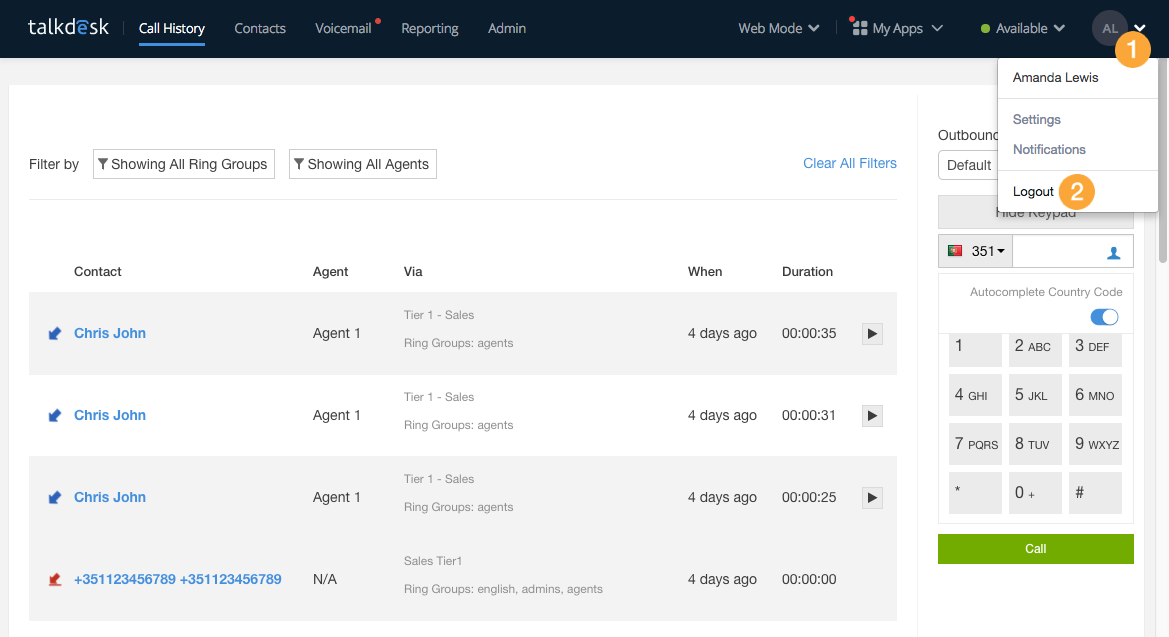Open the Admin tab

point(507,28)
